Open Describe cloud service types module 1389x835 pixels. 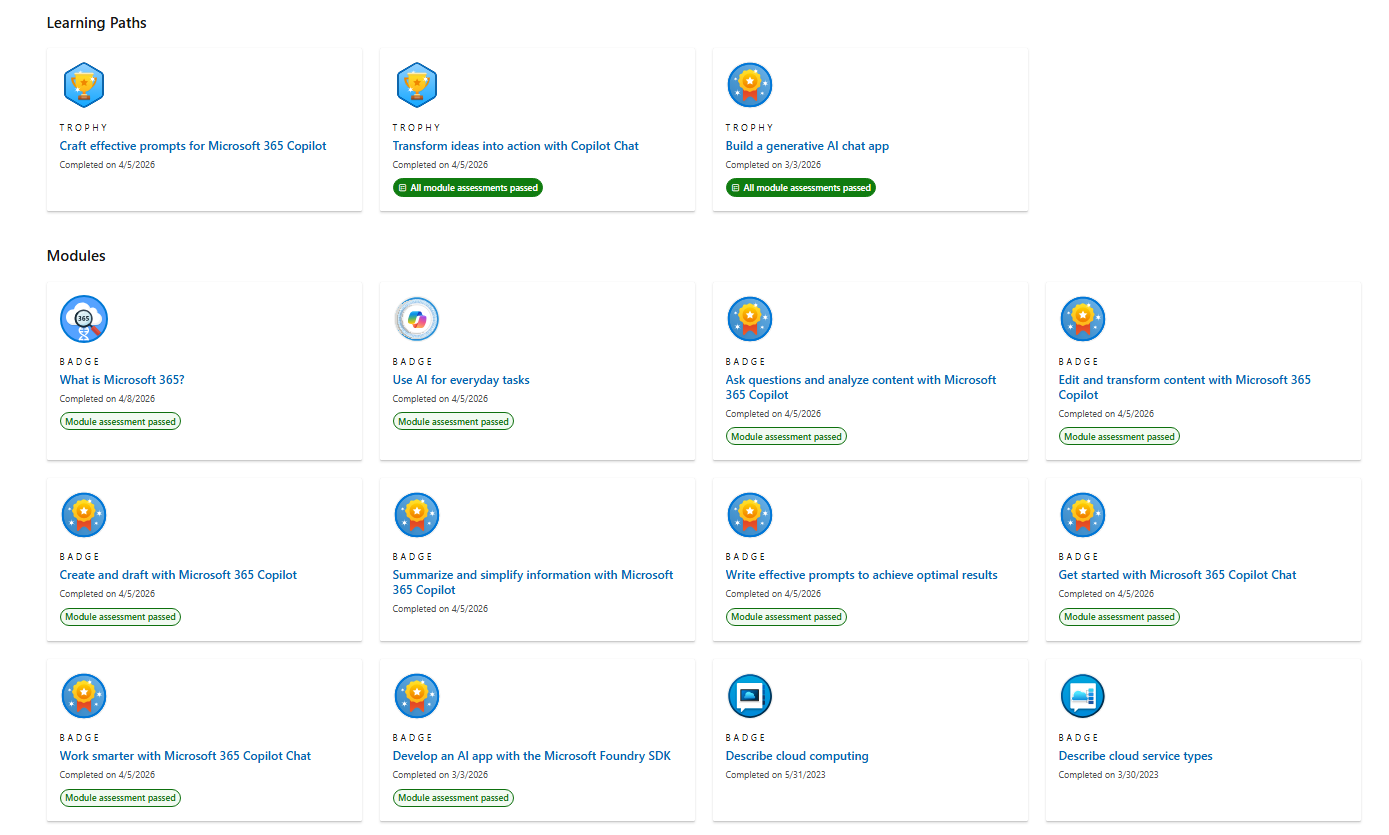click(1136, 756)
